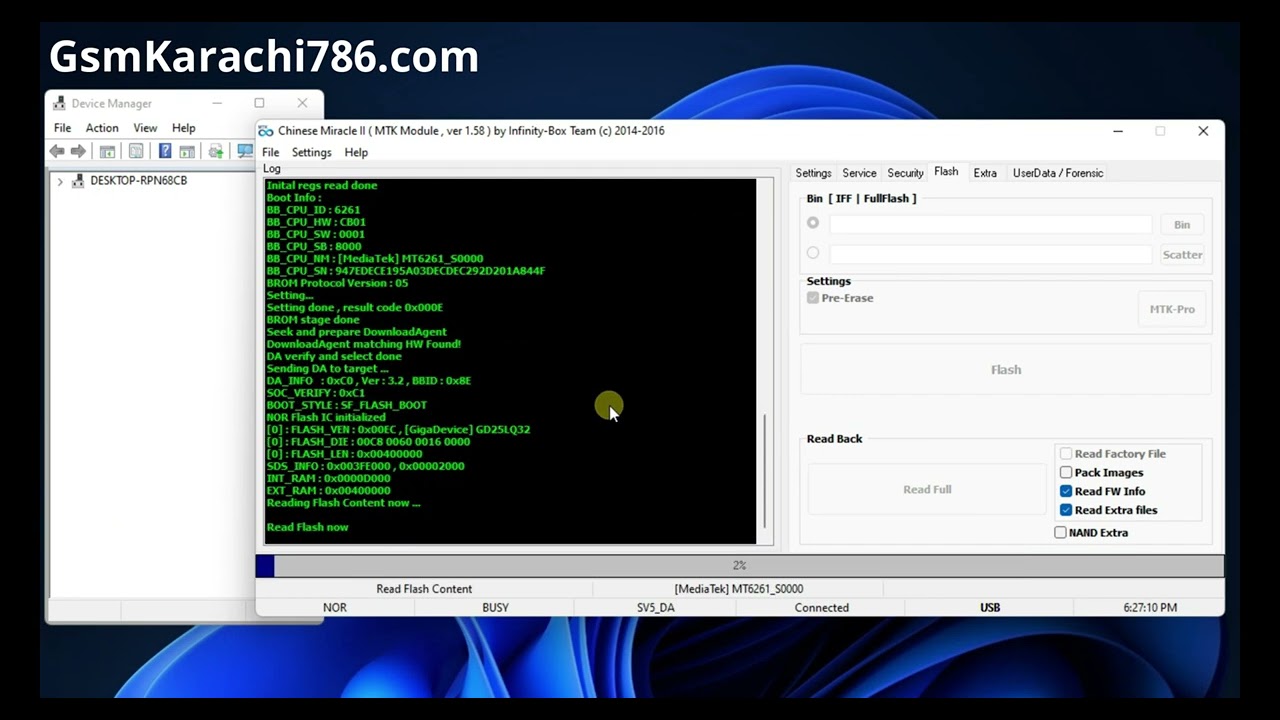Go back in Device Manager toolbar
Screen dimensions: 1280x720
click(57, 151)
